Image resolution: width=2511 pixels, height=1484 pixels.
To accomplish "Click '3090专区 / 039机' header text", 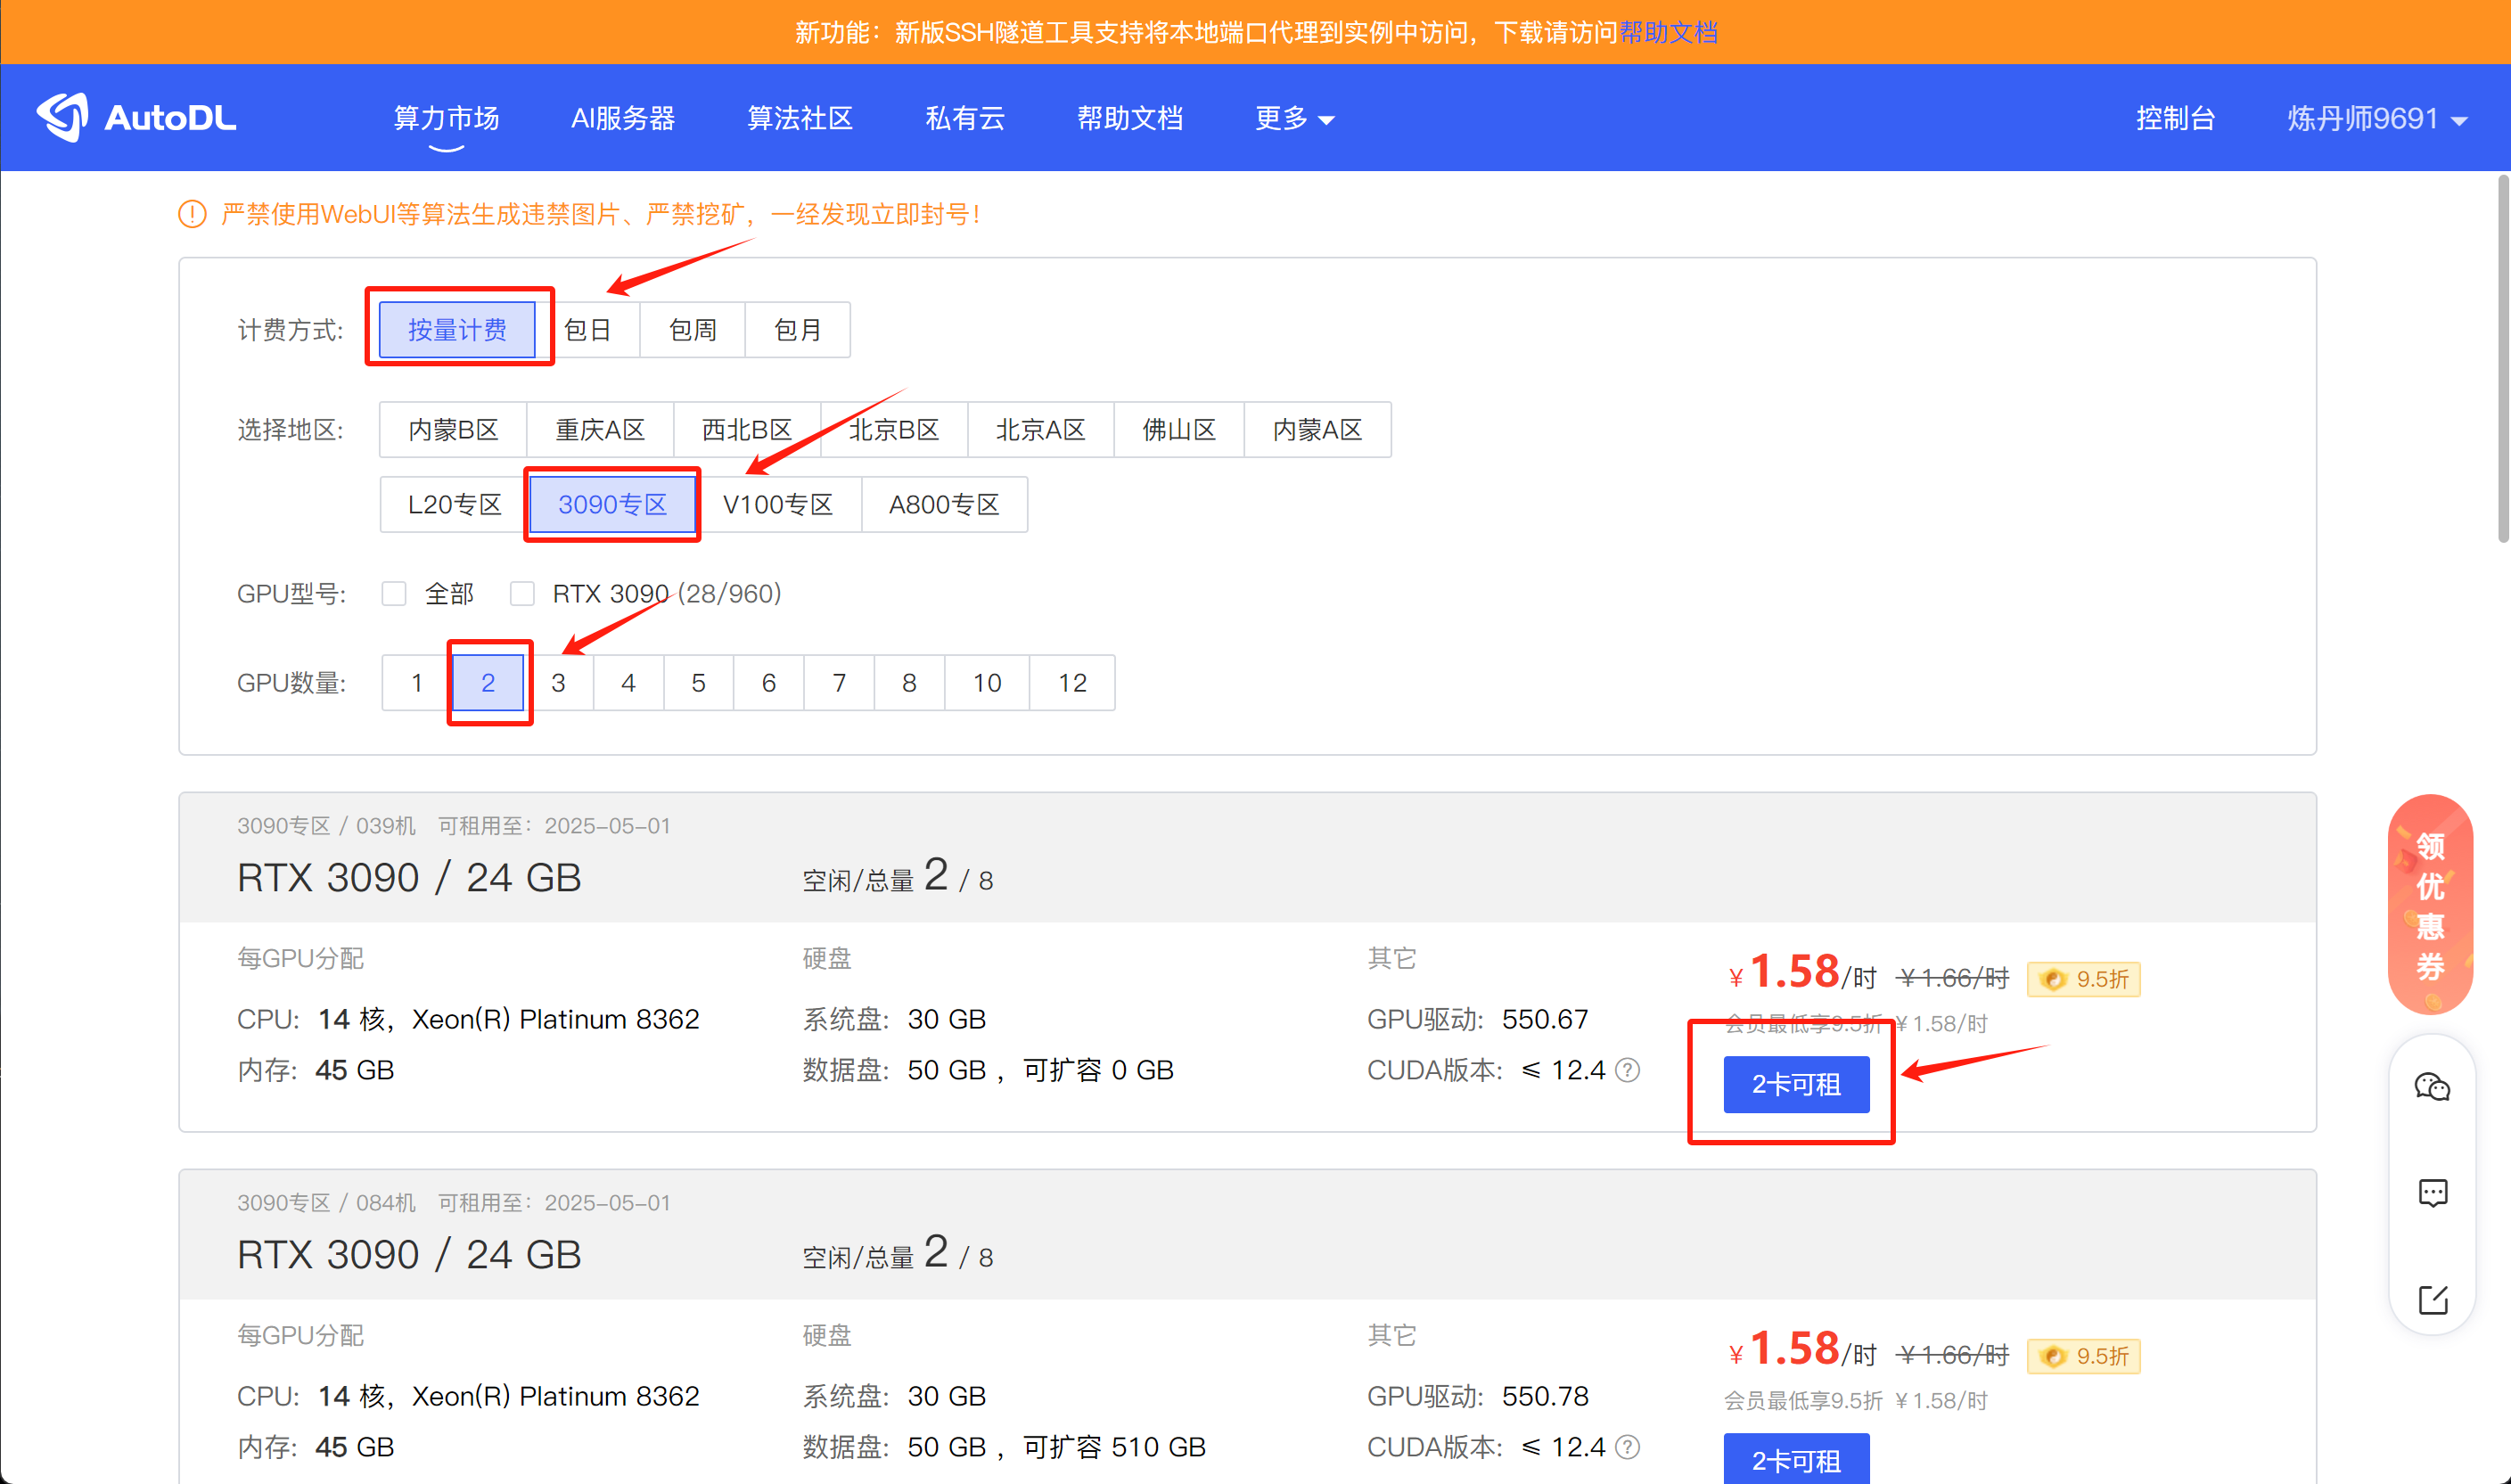I will [x=326, y=826].
